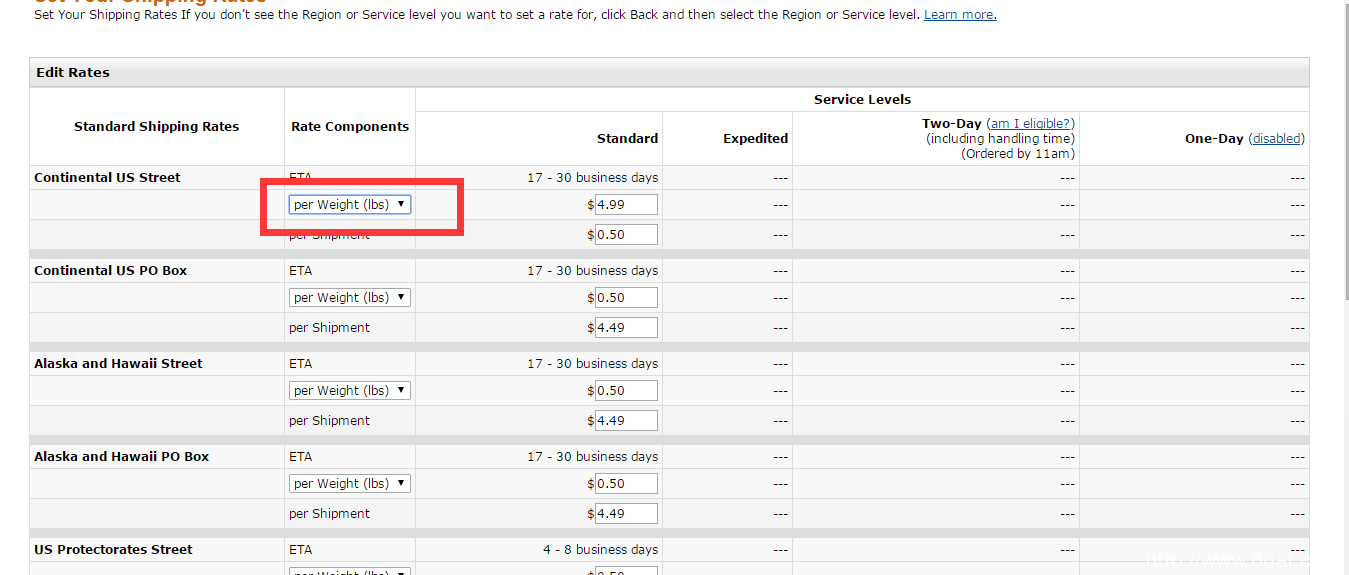1349x575 pixels.
Task: Click the 'am I eligible?' Two-Day link
Action: 1030,123
